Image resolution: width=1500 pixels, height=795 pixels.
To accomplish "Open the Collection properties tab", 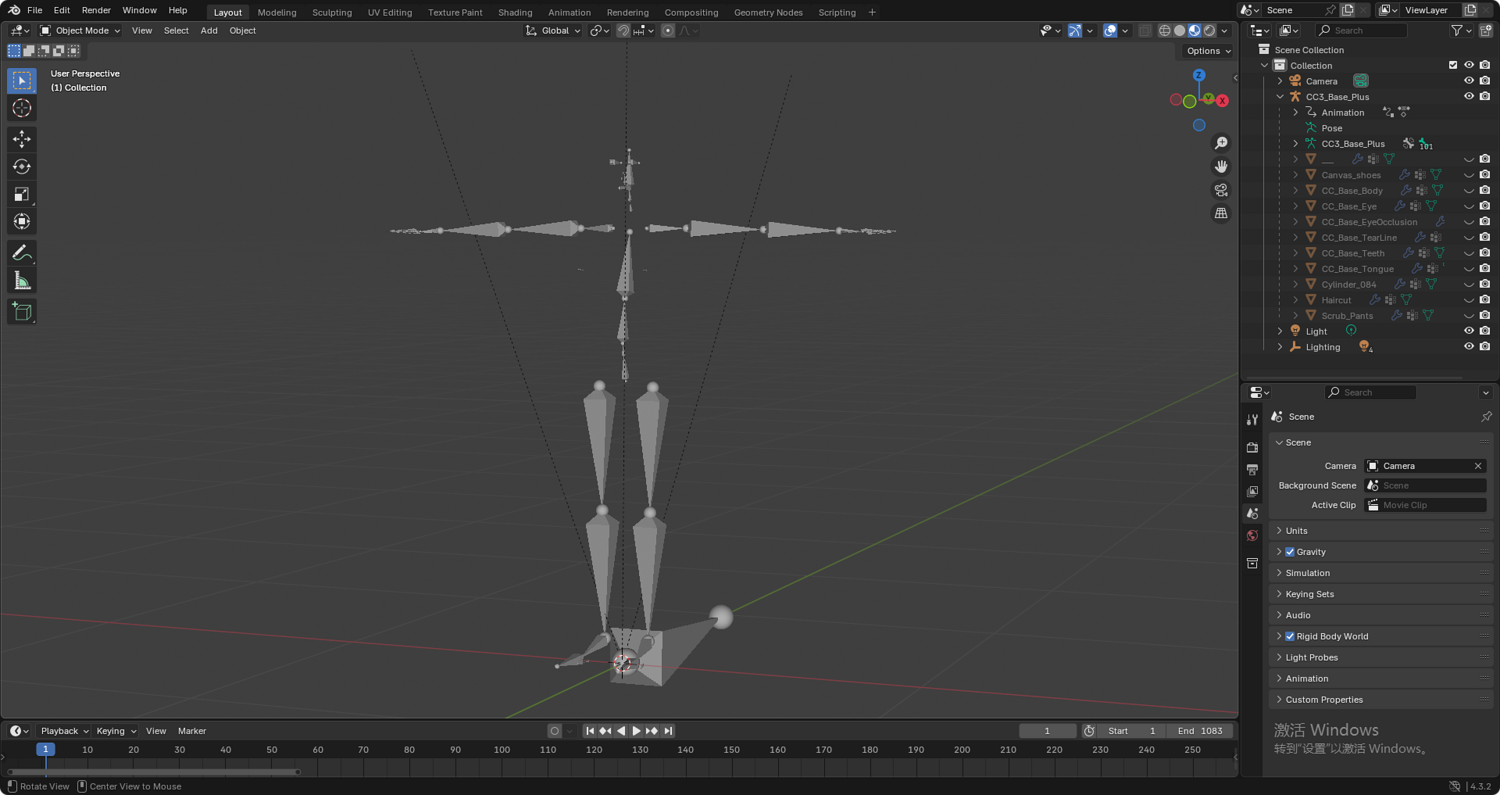I will [1252, 563].
